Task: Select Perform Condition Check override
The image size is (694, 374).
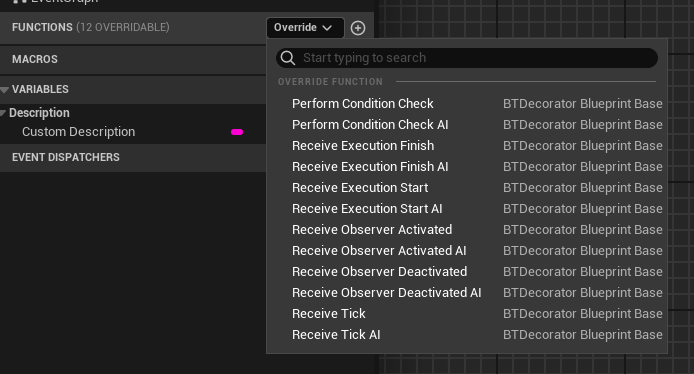Action: (467, 104)
